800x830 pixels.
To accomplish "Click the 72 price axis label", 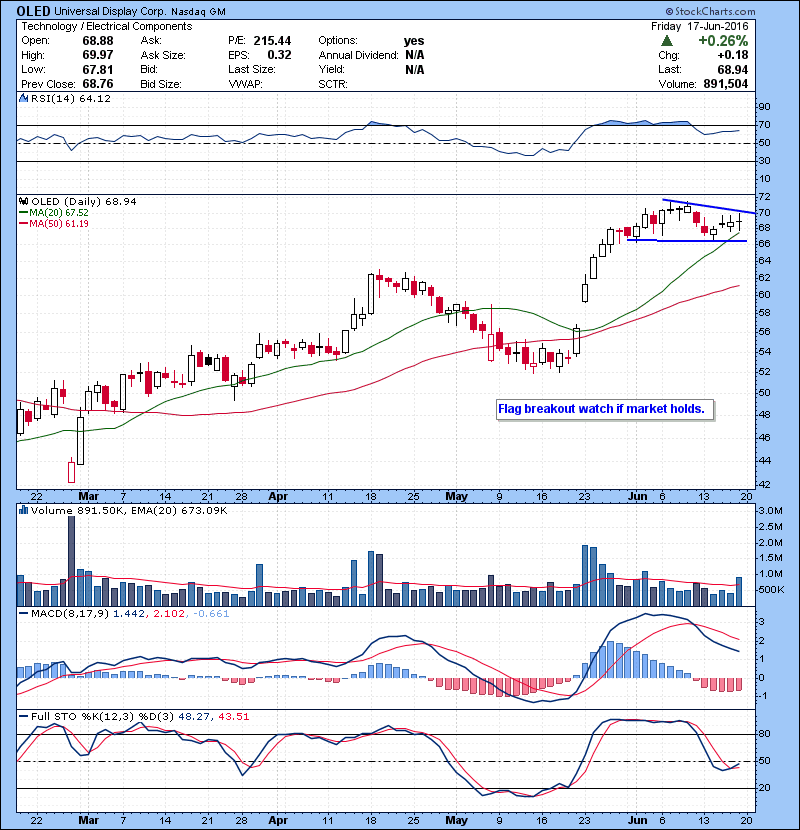I will [x=764, y=197].
